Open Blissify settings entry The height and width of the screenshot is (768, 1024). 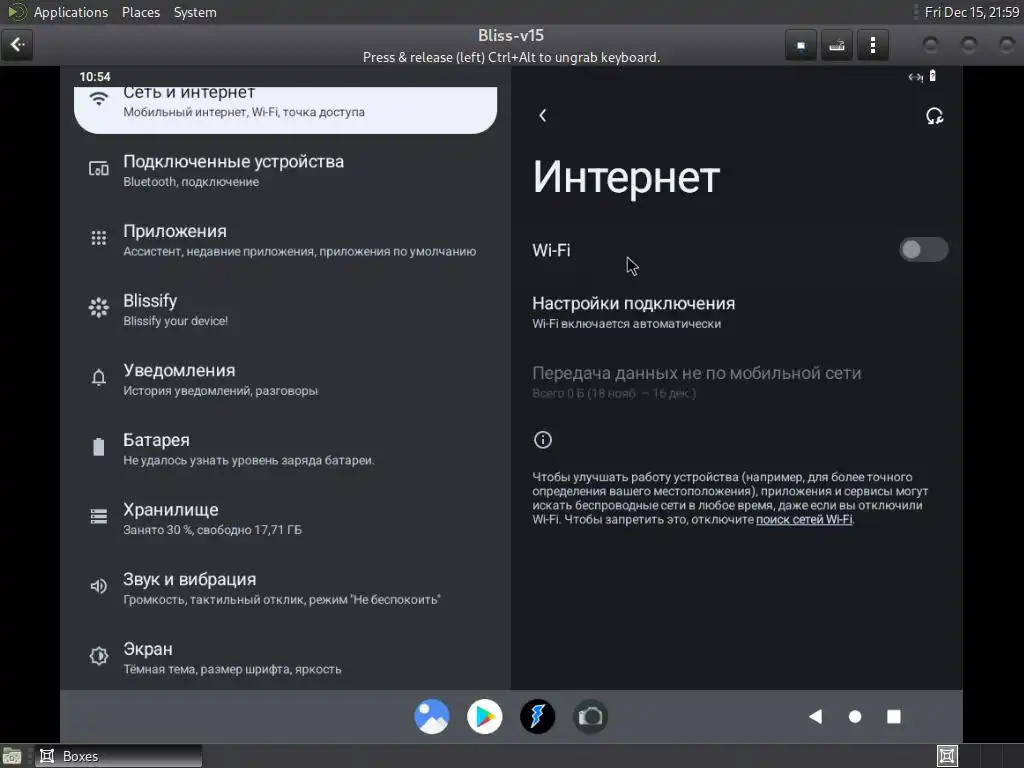(x=285, y=310)
